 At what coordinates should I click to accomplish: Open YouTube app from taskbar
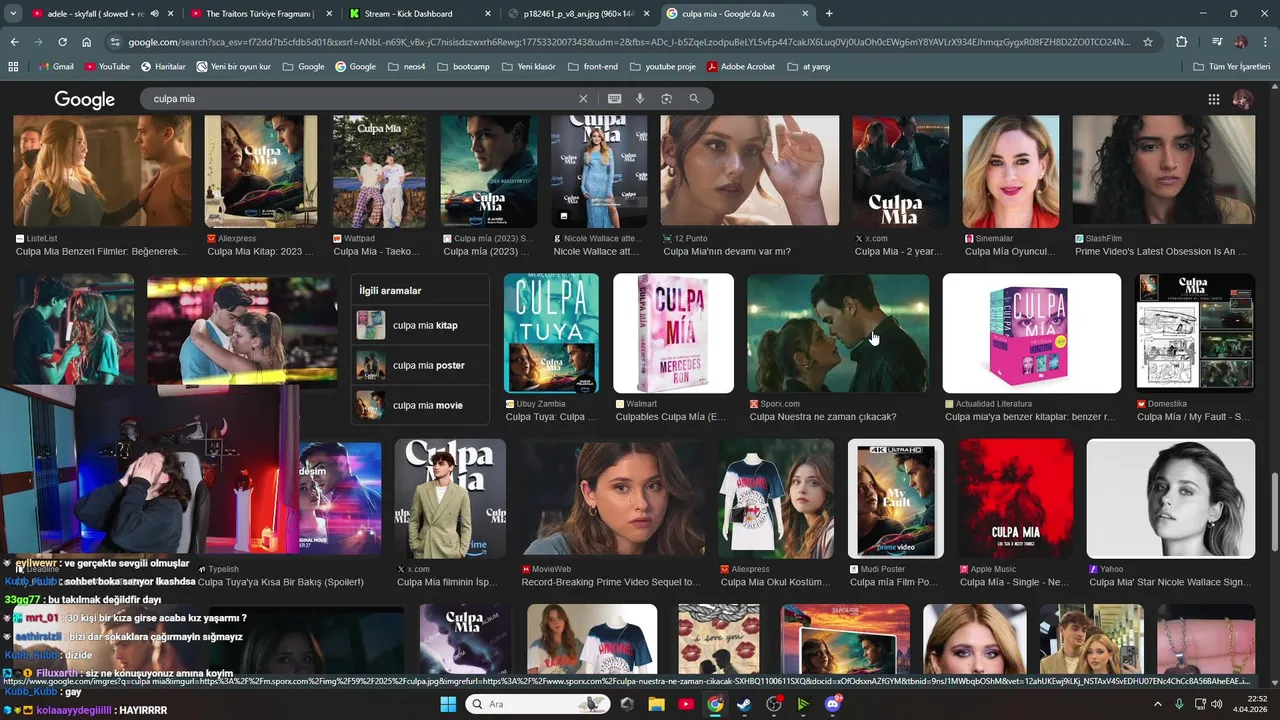point(686,704)
